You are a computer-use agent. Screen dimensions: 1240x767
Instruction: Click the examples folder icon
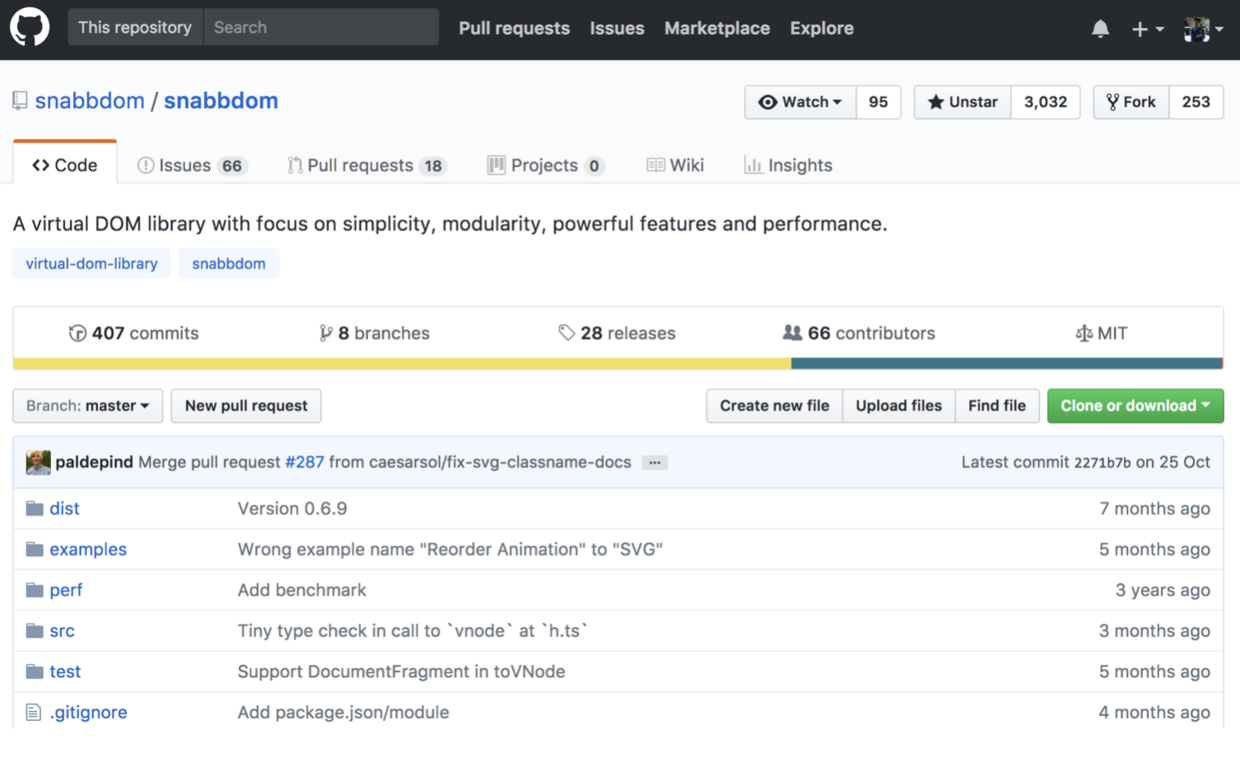pos(35,549)
